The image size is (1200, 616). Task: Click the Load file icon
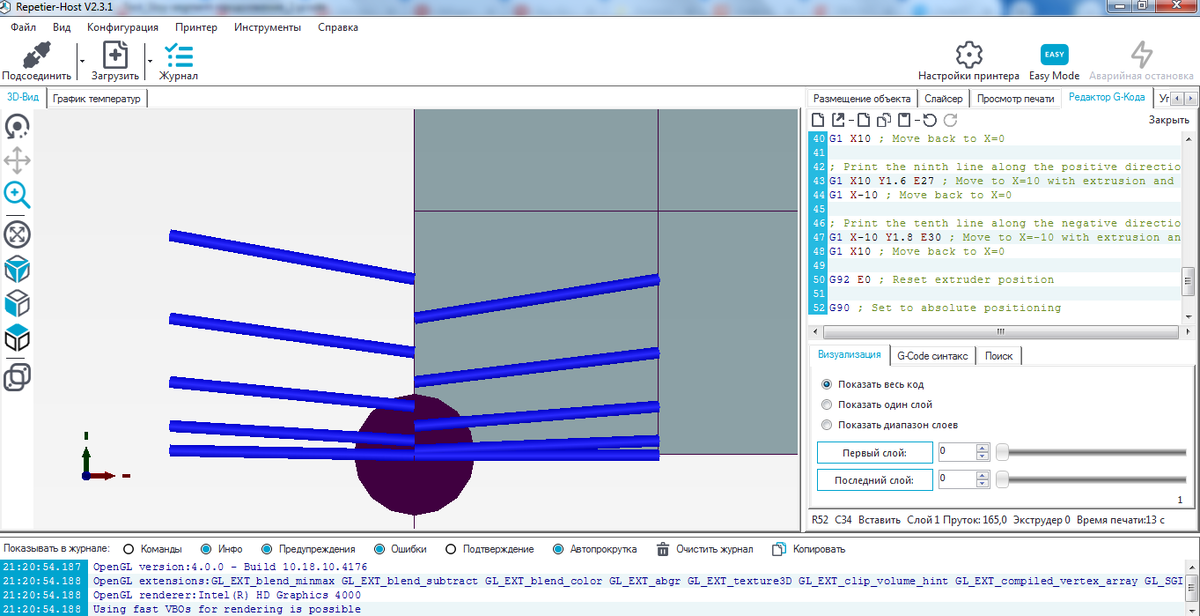[x=116, y=53]
